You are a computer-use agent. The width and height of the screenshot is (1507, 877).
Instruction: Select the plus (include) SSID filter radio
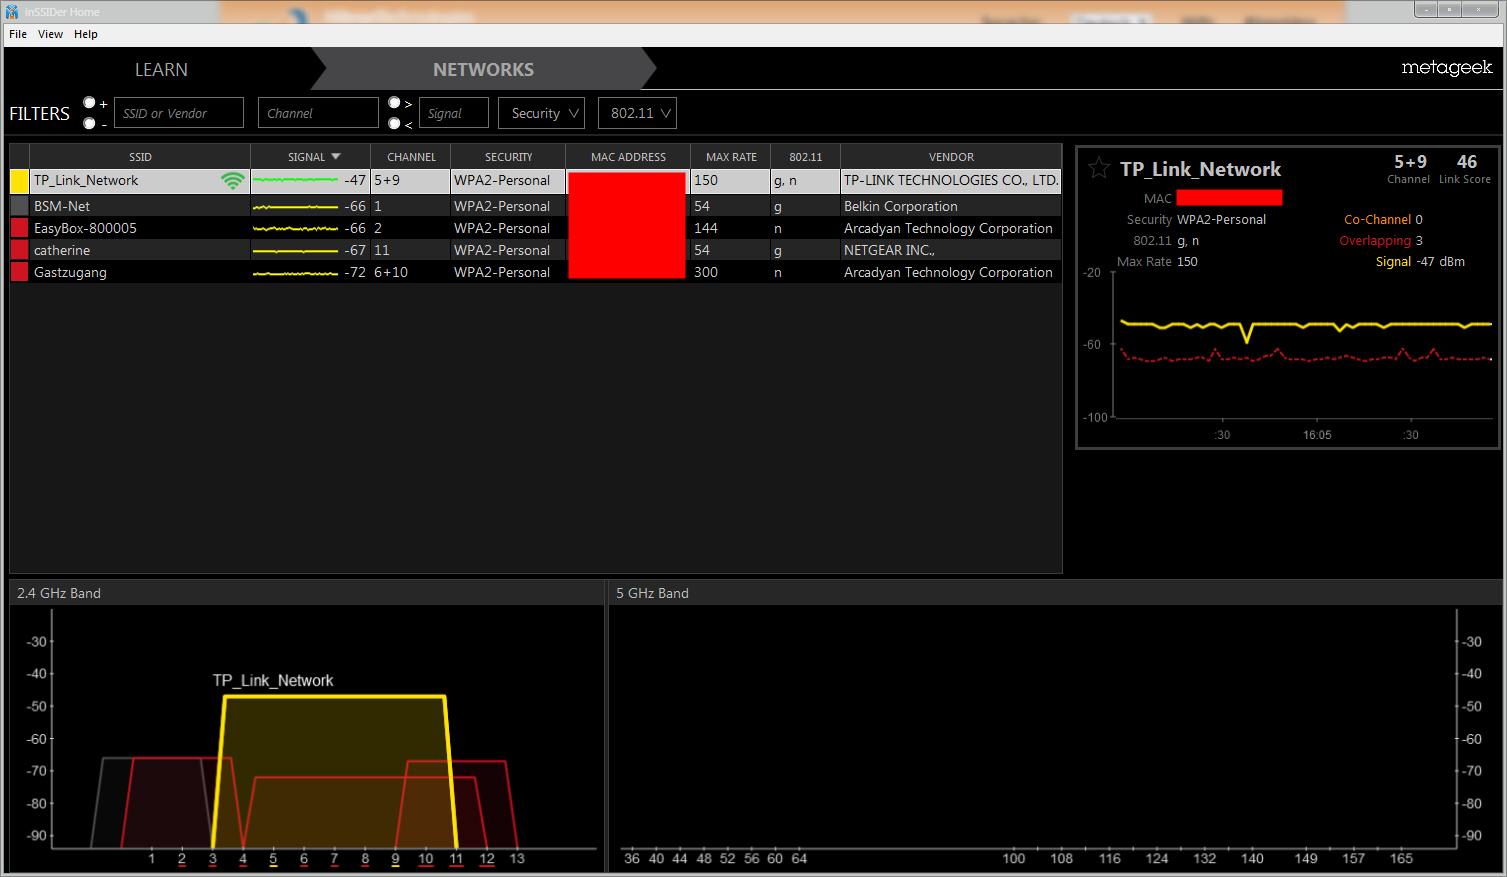pyautogui.click(x=89, y=103)
